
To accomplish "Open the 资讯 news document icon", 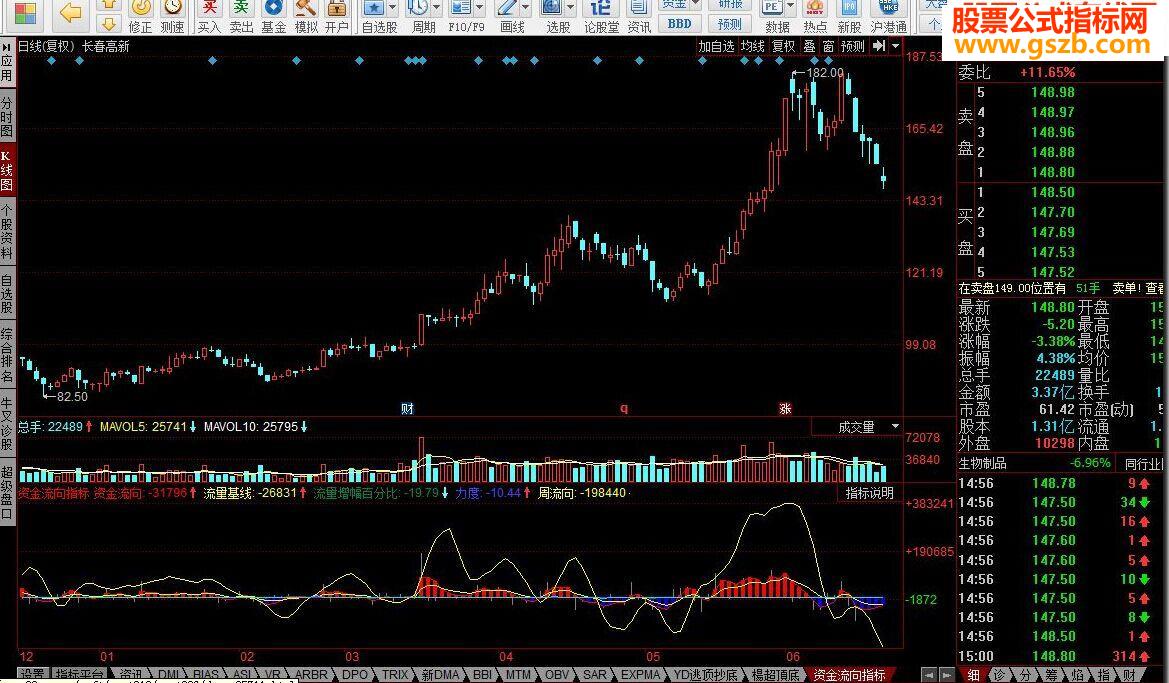I will tap(638, 7).
